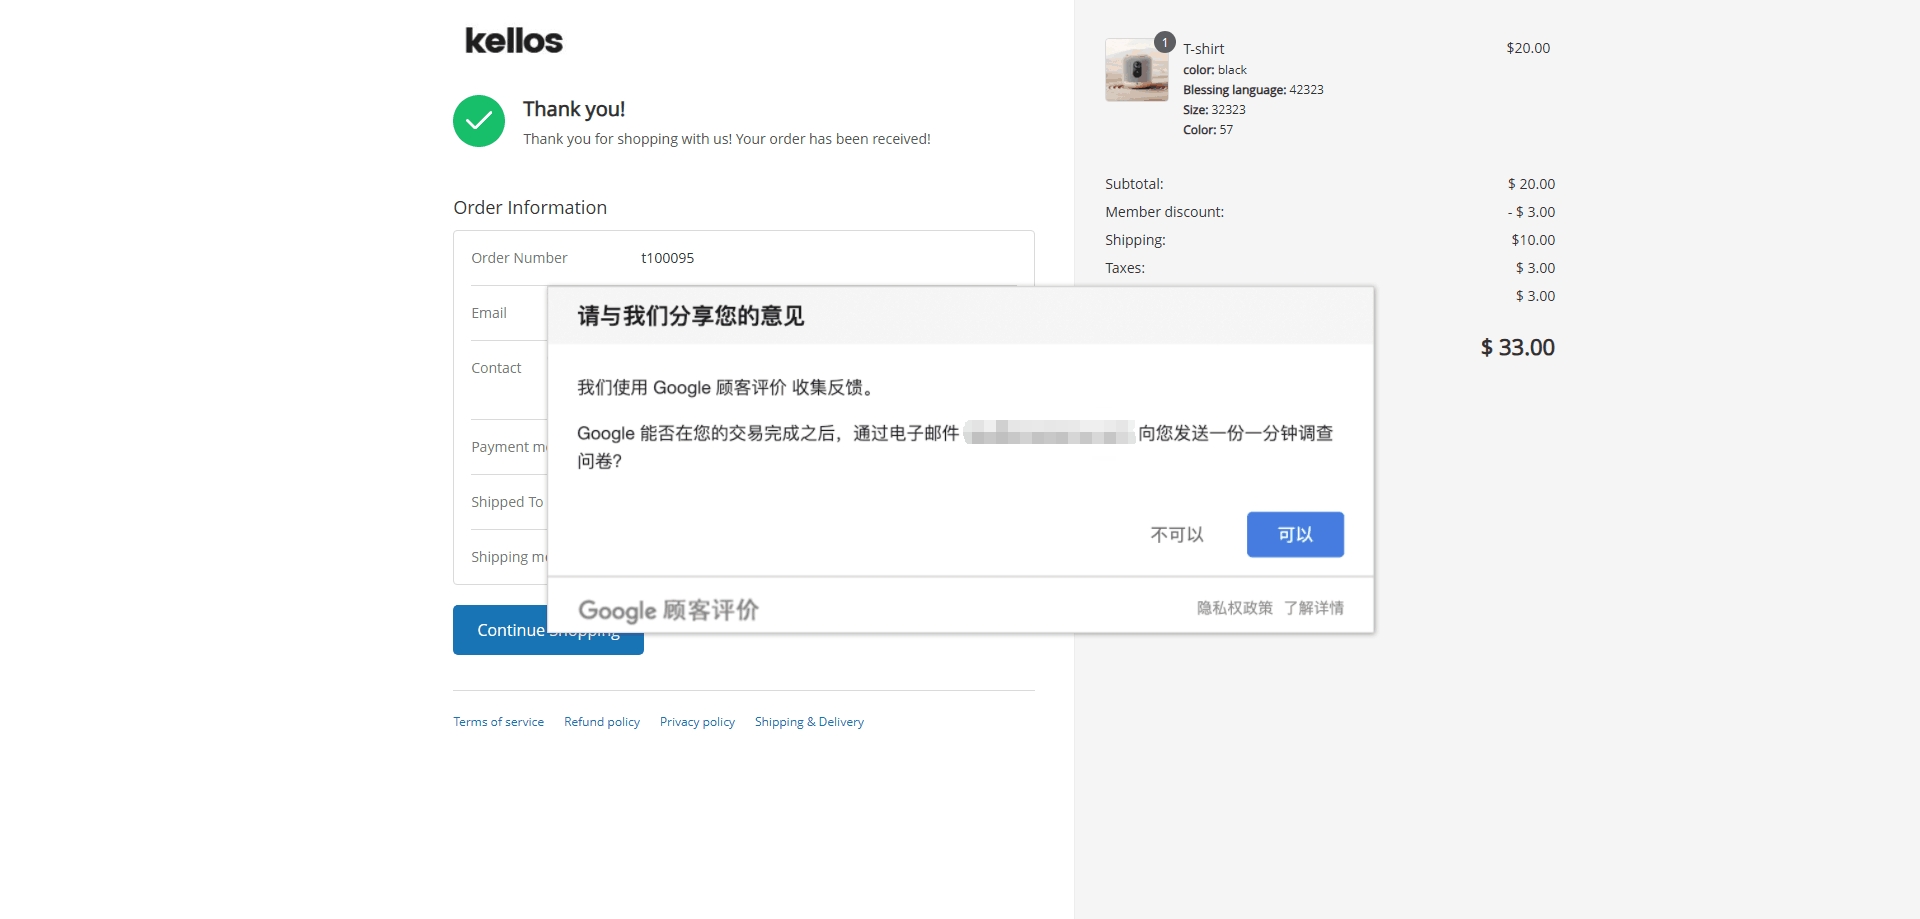This screenshot has width=1920, height=919.
Task: Click the dialog title 请与我们分享您的意见
Action: 690,316
